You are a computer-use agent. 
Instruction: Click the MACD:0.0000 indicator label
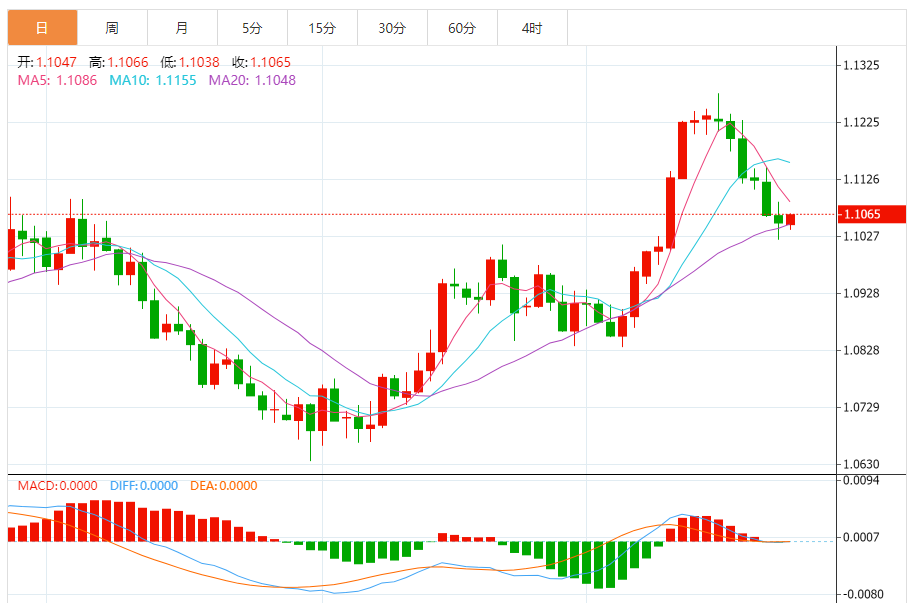coord(58,486)
